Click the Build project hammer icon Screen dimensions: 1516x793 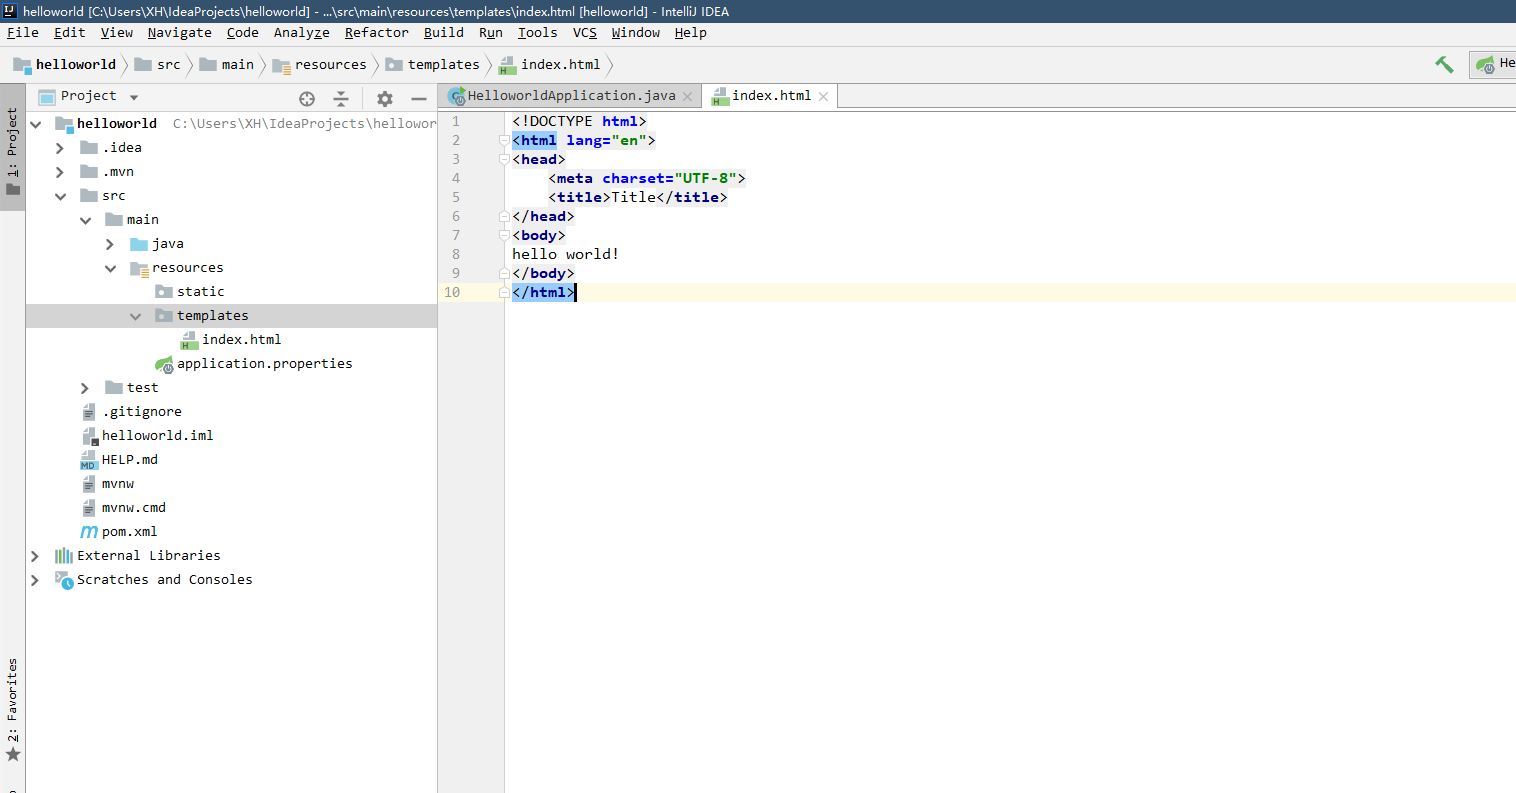point(1444,65)
